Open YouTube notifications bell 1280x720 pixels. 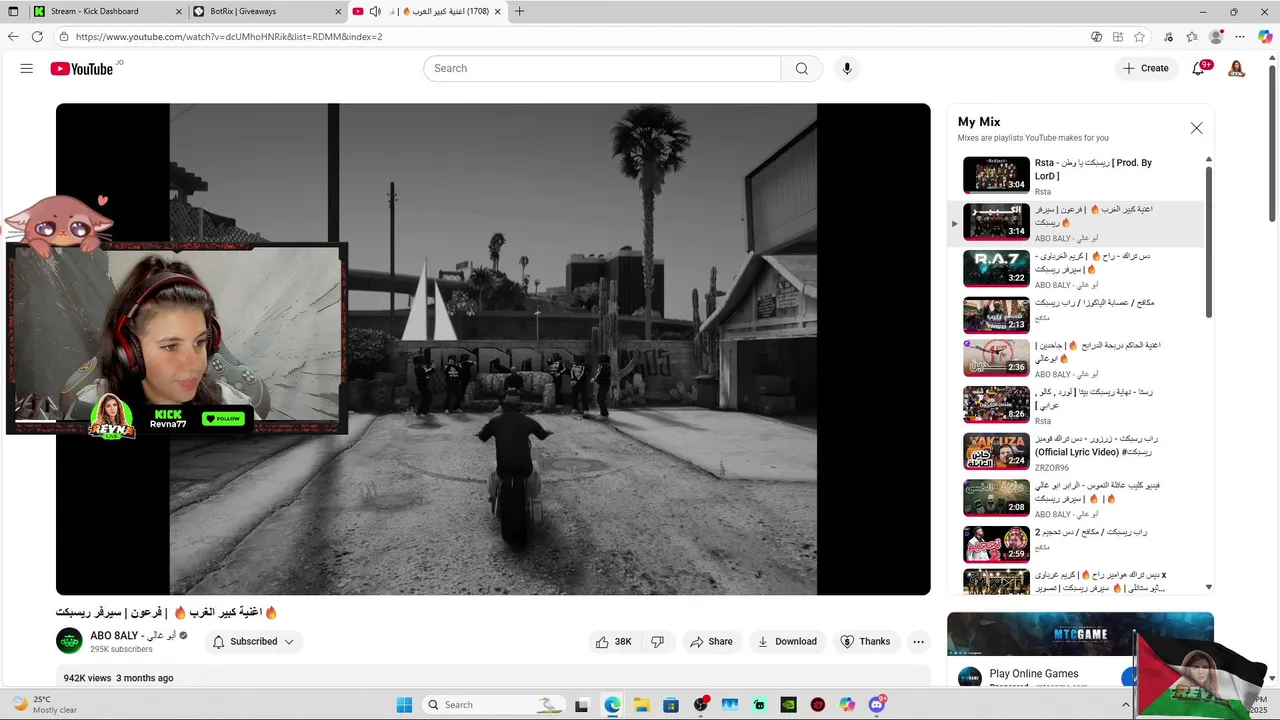click(x=1198, y=68)
